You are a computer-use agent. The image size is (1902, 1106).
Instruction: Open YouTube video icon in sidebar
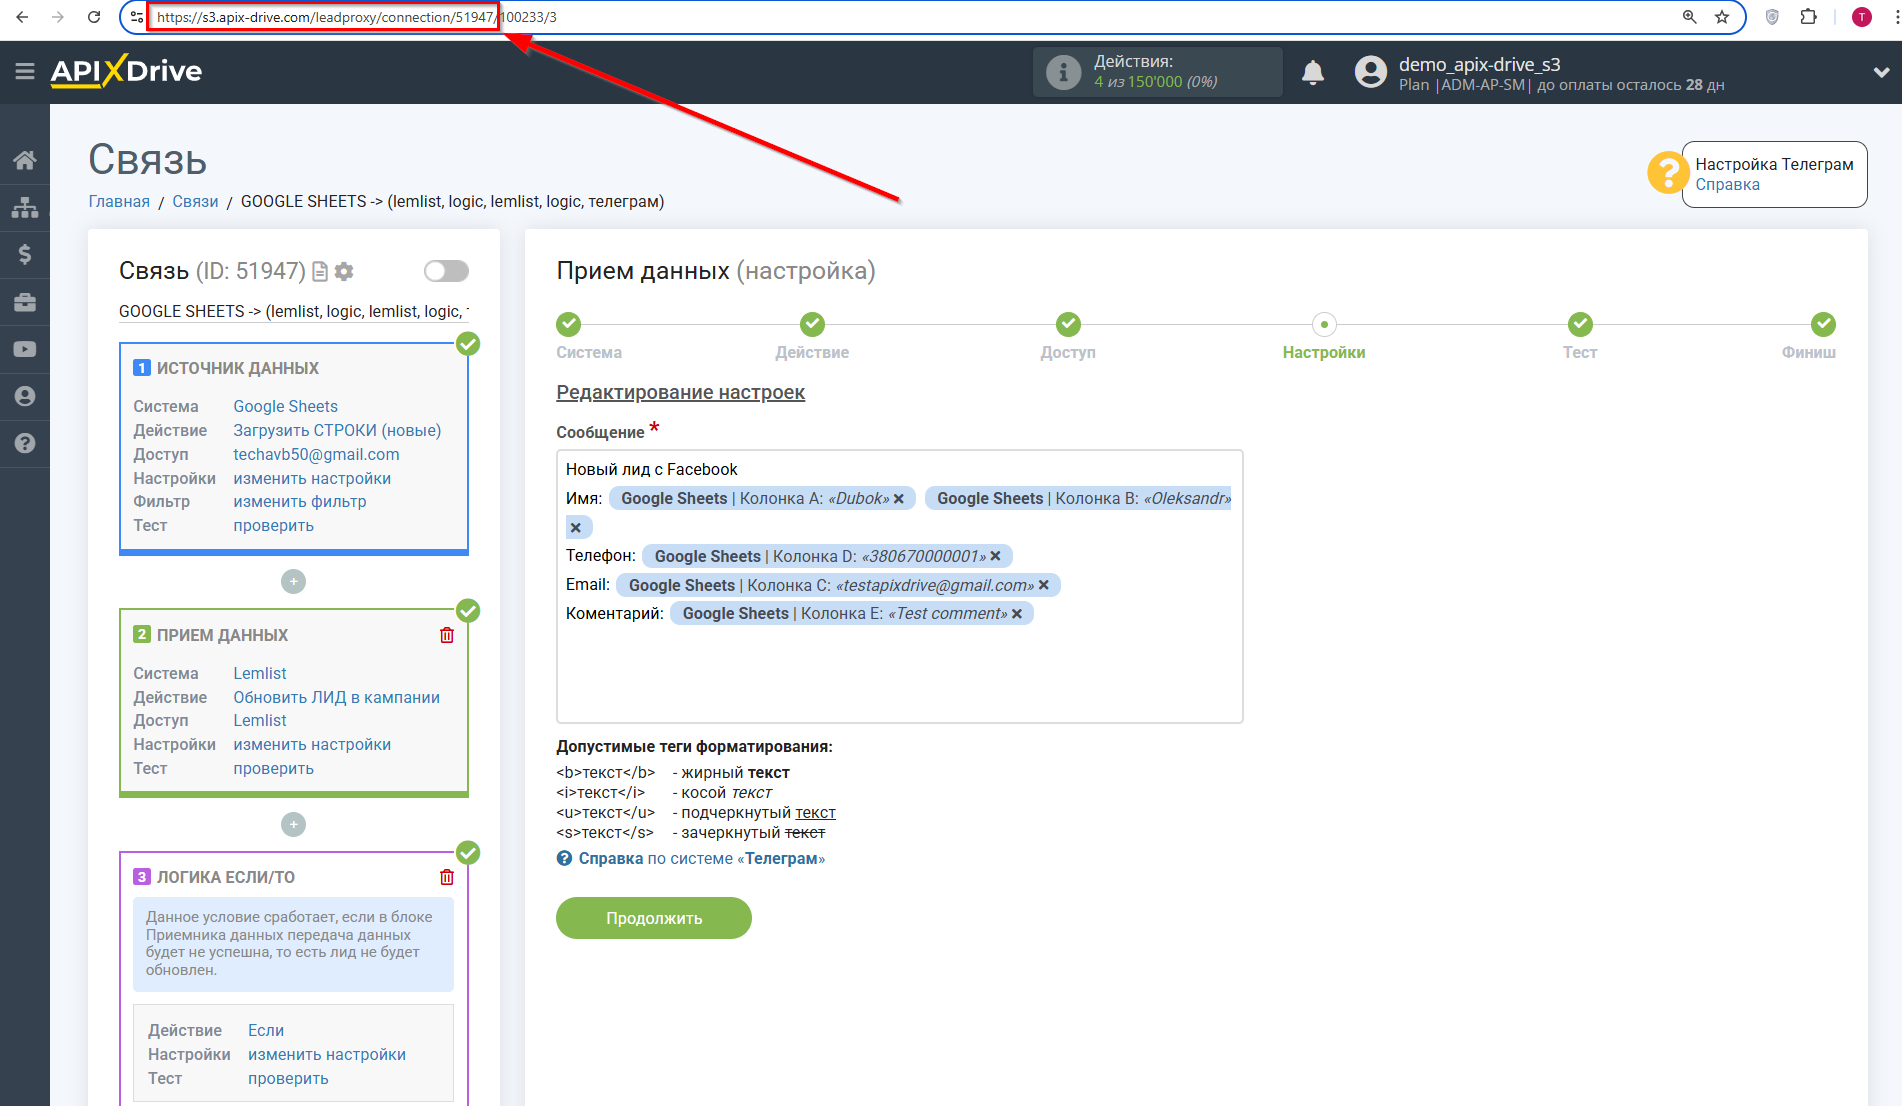pyautogui.click(x=25, y=349)
